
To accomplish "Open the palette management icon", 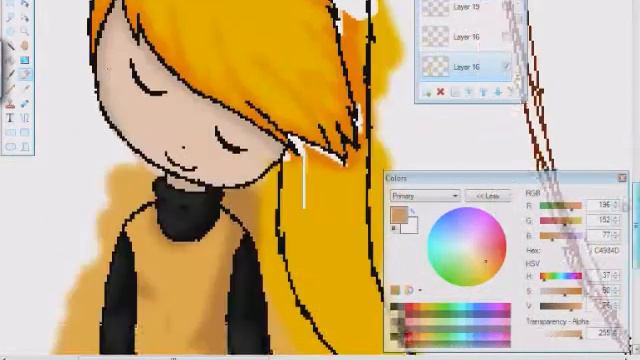I will click(x=409, y=290).
